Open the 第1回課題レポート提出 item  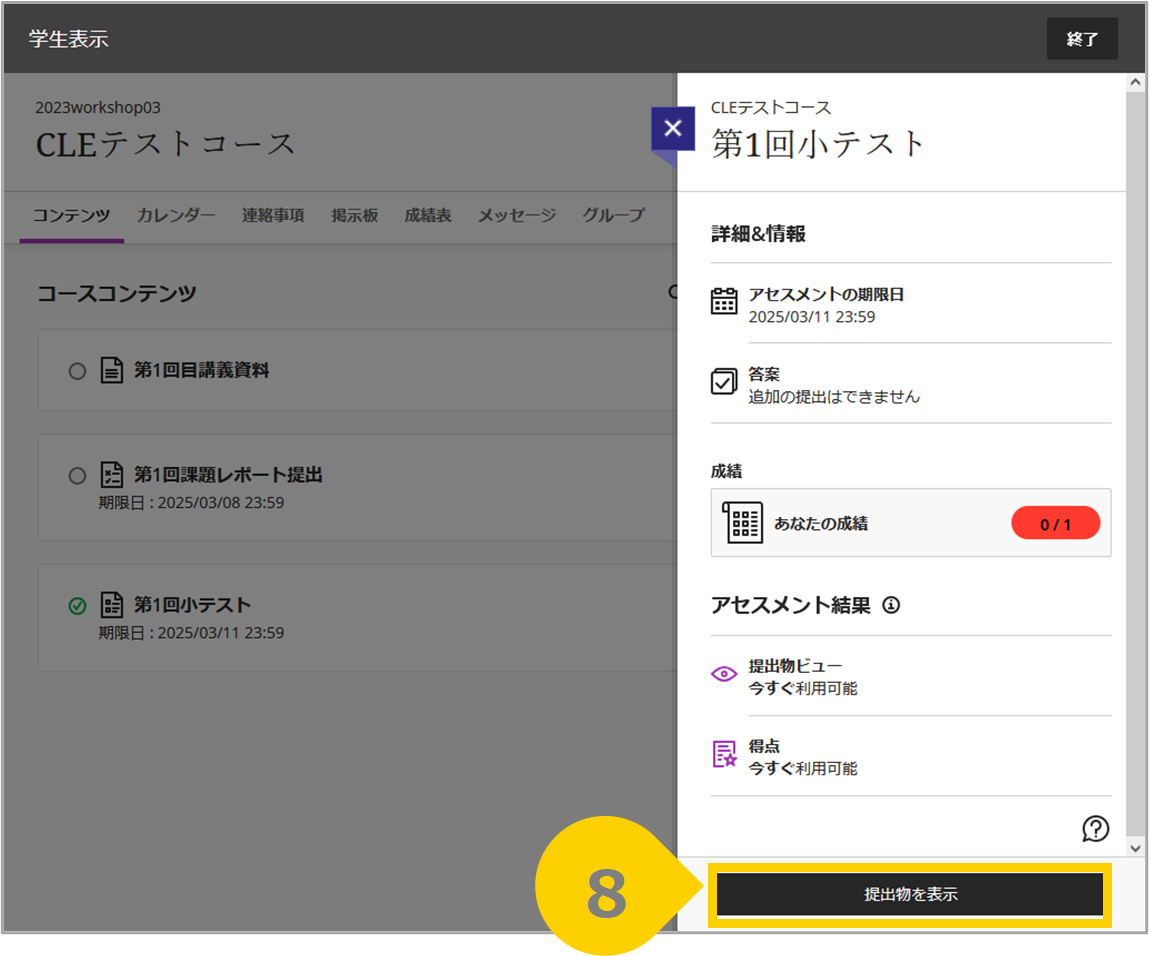point(228,475)
